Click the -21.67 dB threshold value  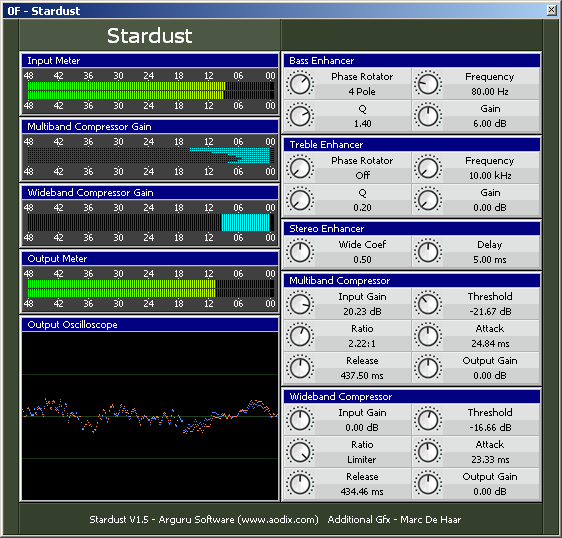[x=490, y=311]
